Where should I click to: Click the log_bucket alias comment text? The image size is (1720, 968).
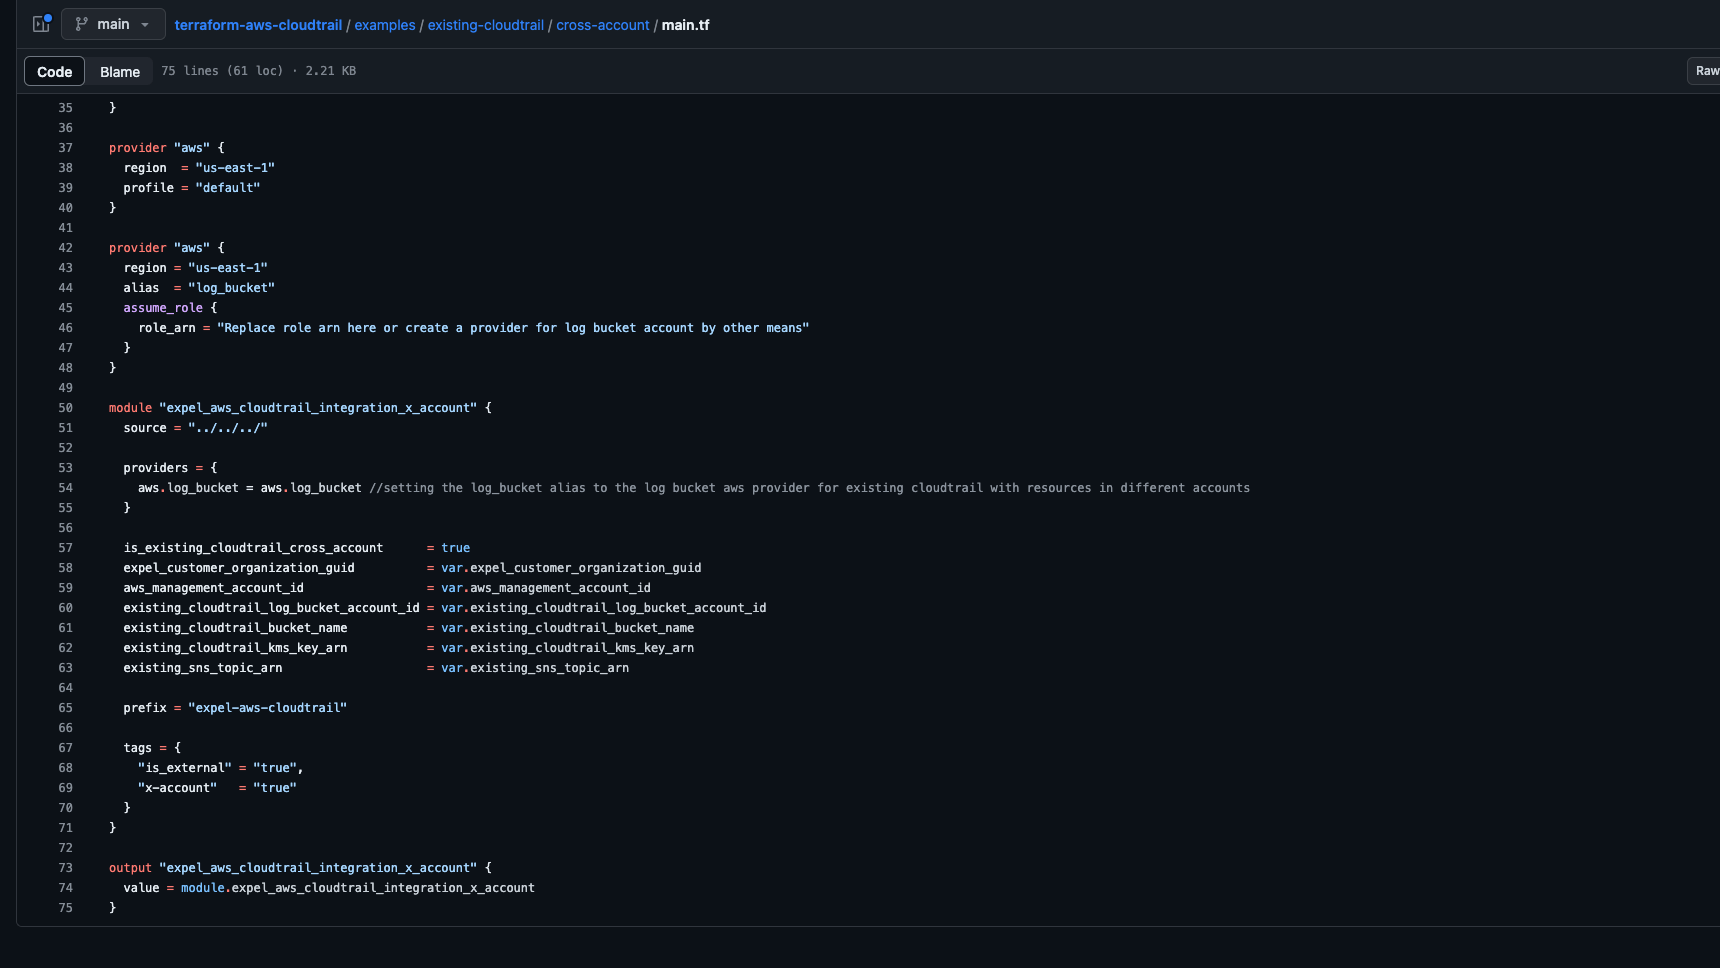click(x=809, y=488)
